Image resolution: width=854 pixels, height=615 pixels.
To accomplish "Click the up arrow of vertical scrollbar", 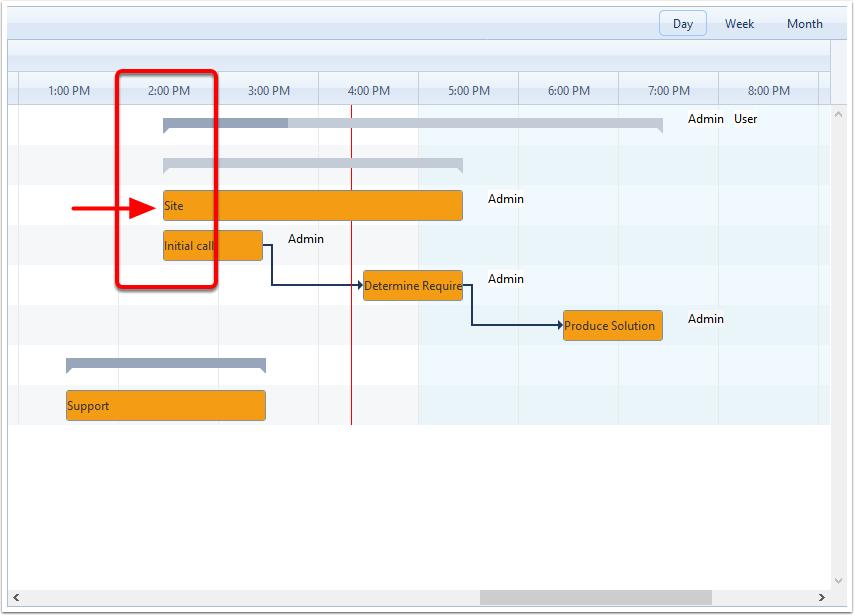I will pyautogui.click(x=838, y=114).
